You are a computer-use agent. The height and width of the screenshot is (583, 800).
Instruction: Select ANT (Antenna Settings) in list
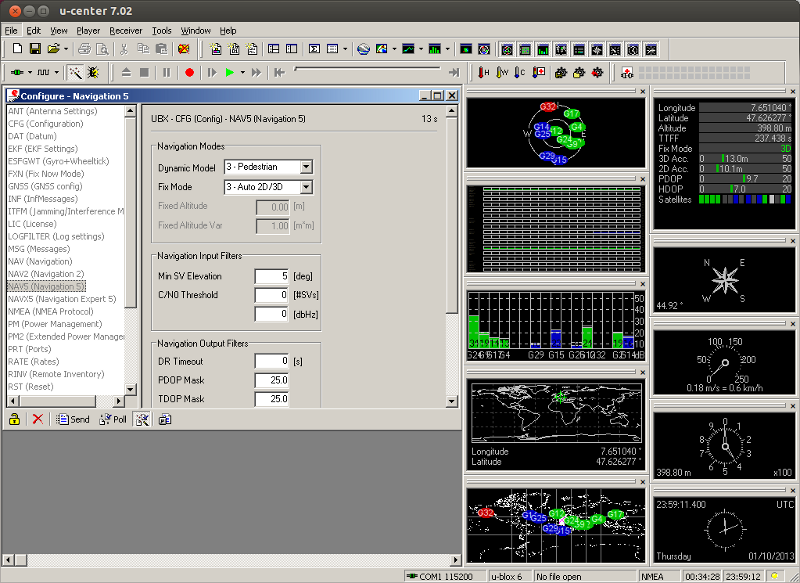click(x=53, y=111)
